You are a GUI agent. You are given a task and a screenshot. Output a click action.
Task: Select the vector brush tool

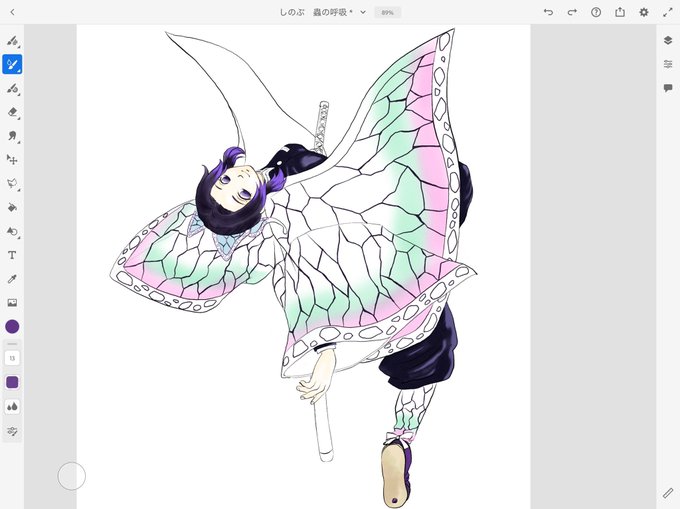13,88
